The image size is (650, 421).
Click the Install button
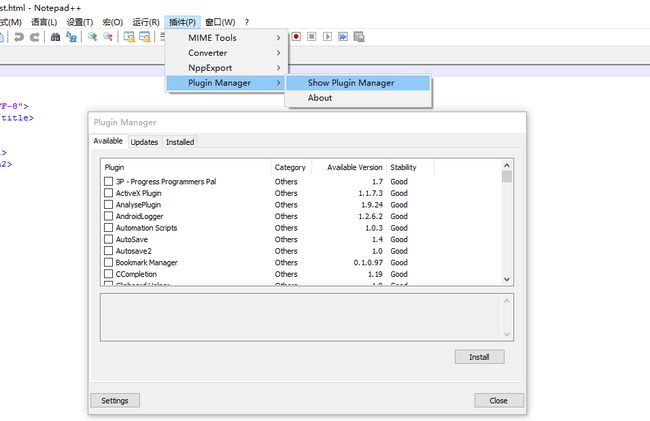coord(479,357)
